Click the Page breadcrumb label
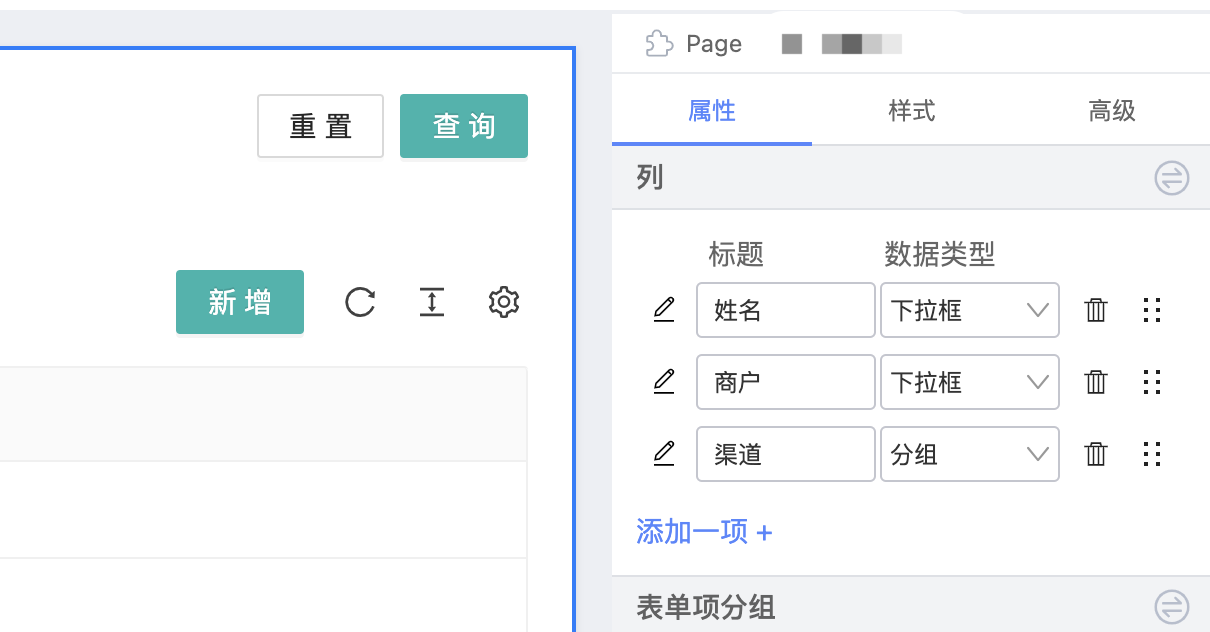Screen dimensions: 1210x632 pyautogui.click(x=714, y=44)
